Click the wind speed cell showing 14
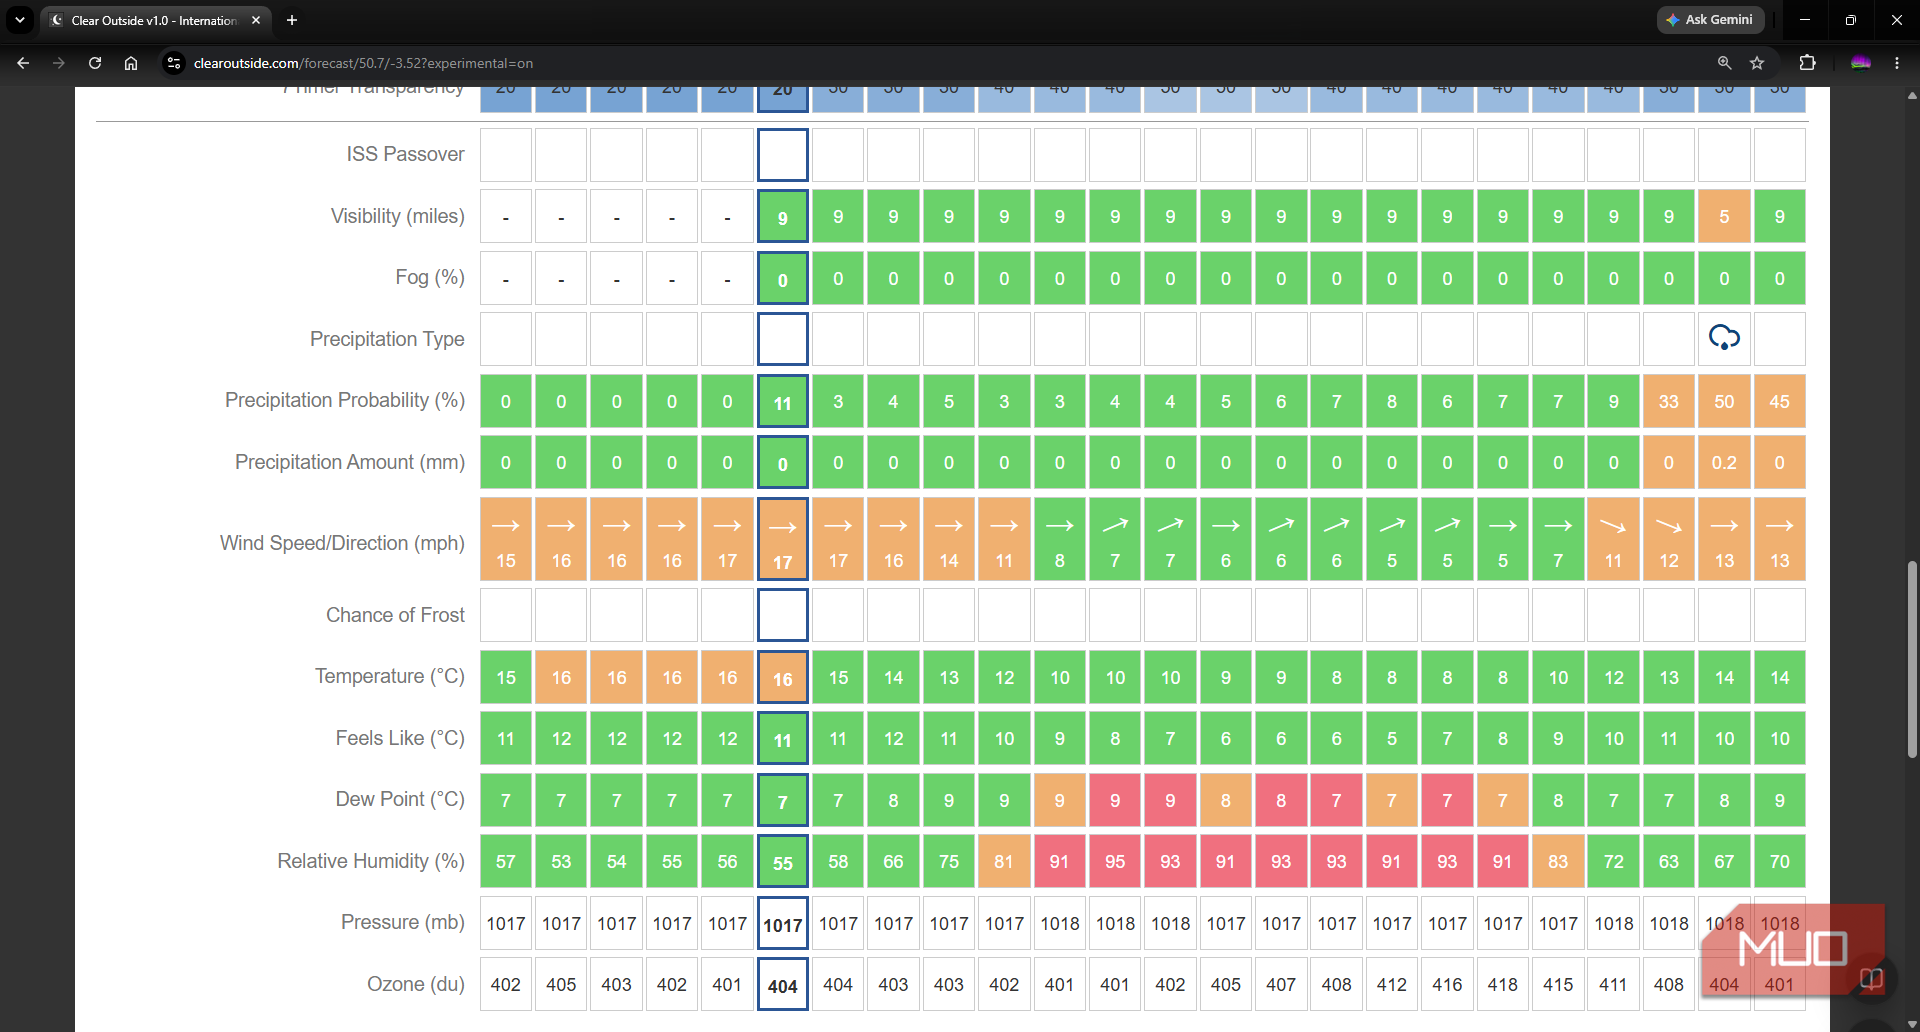1920x1032 pixels. click(949, 540)
